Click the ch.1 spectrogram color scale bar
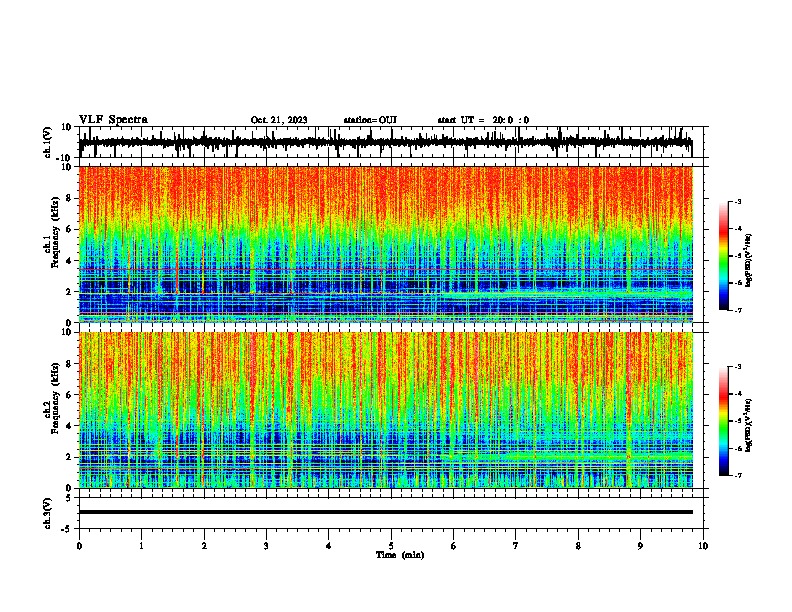This screenshot has height=612, width=792. coord(723,256)
